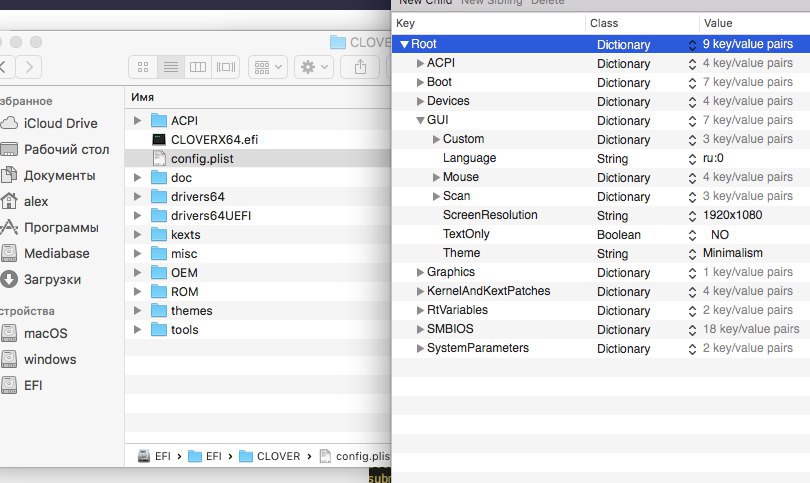Open class stepper for Theme row
Screen dimensions: 810x483
pyautogui.click(x=692, y=254)
